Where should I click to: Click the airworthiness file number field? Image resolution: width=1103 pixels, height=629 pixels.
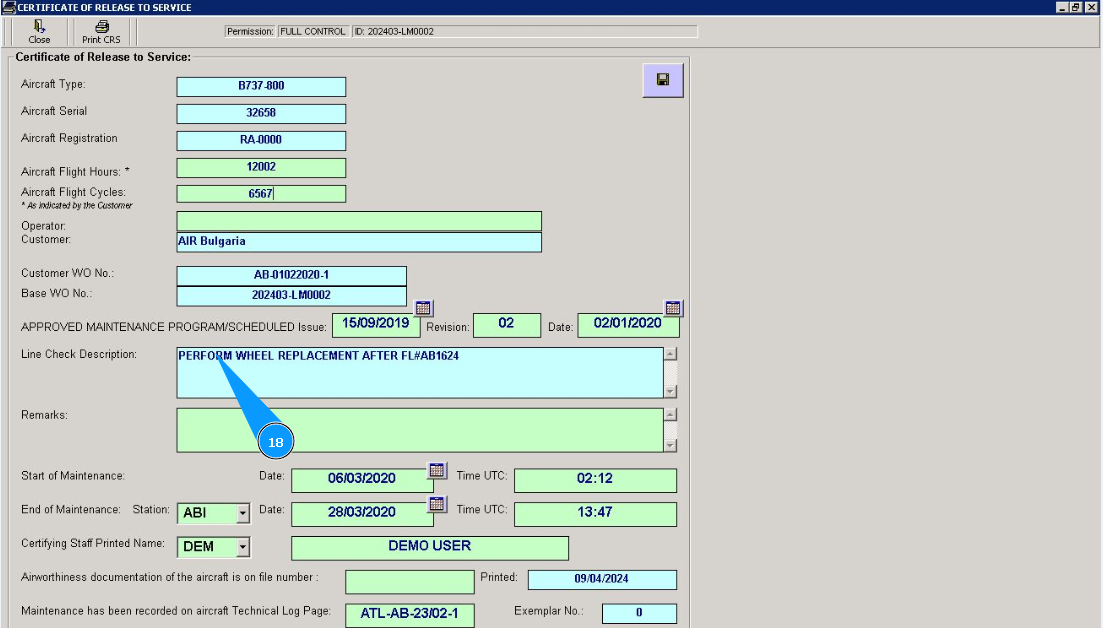[x=409, y=581]
